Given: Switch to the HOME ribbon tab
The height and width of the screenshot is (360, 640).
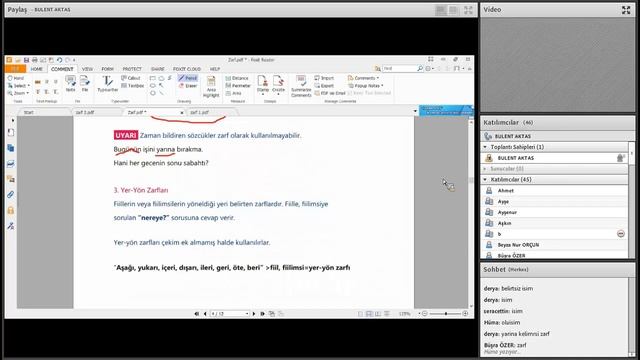Looking at the screenshot, I should [x=36, y=69].
